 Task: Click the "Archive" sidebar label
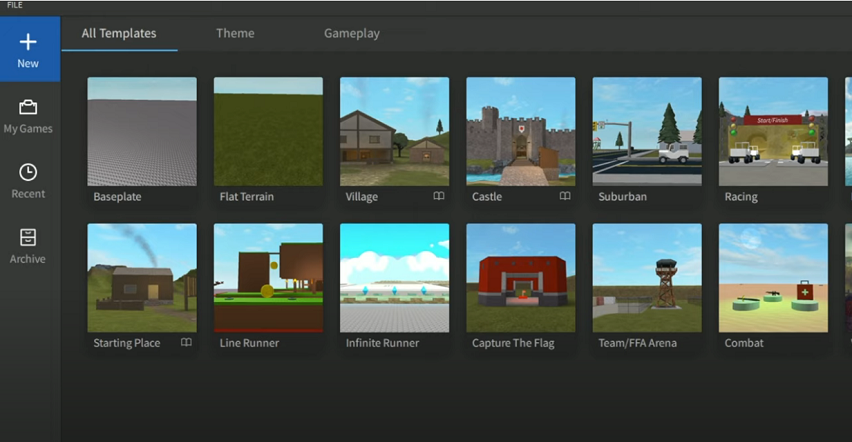point(28,259)
